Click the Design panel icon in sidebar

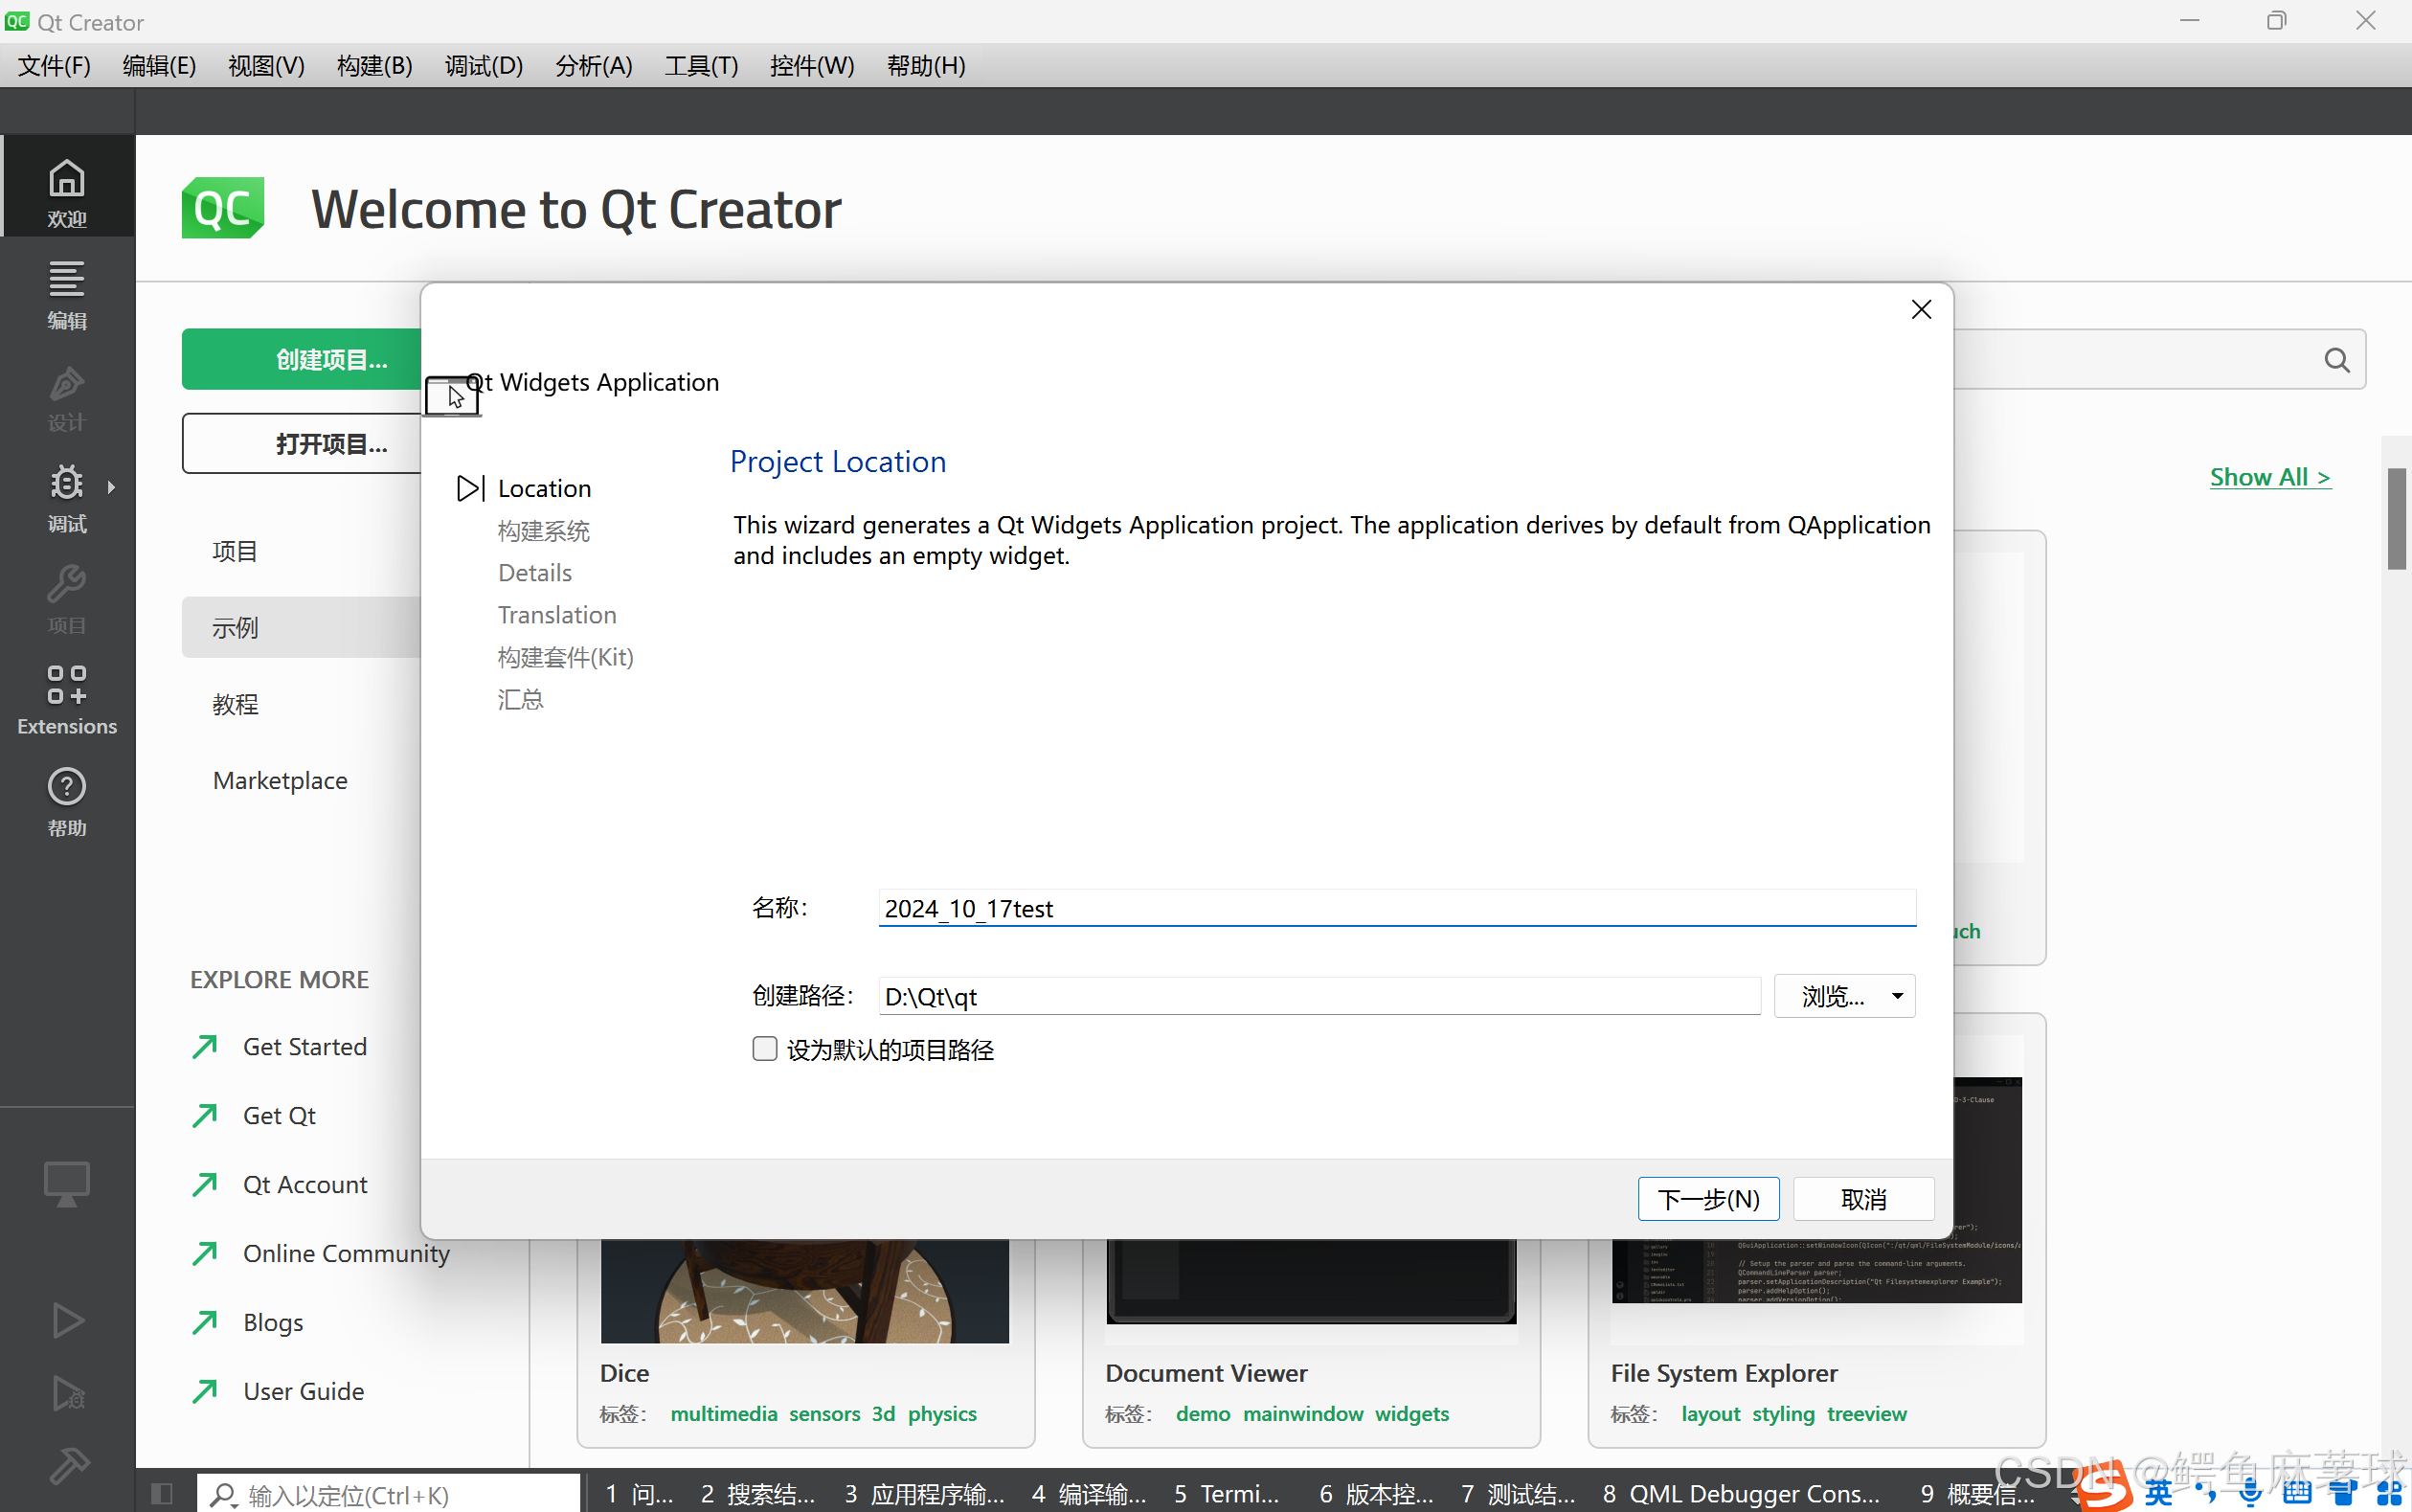66,397
